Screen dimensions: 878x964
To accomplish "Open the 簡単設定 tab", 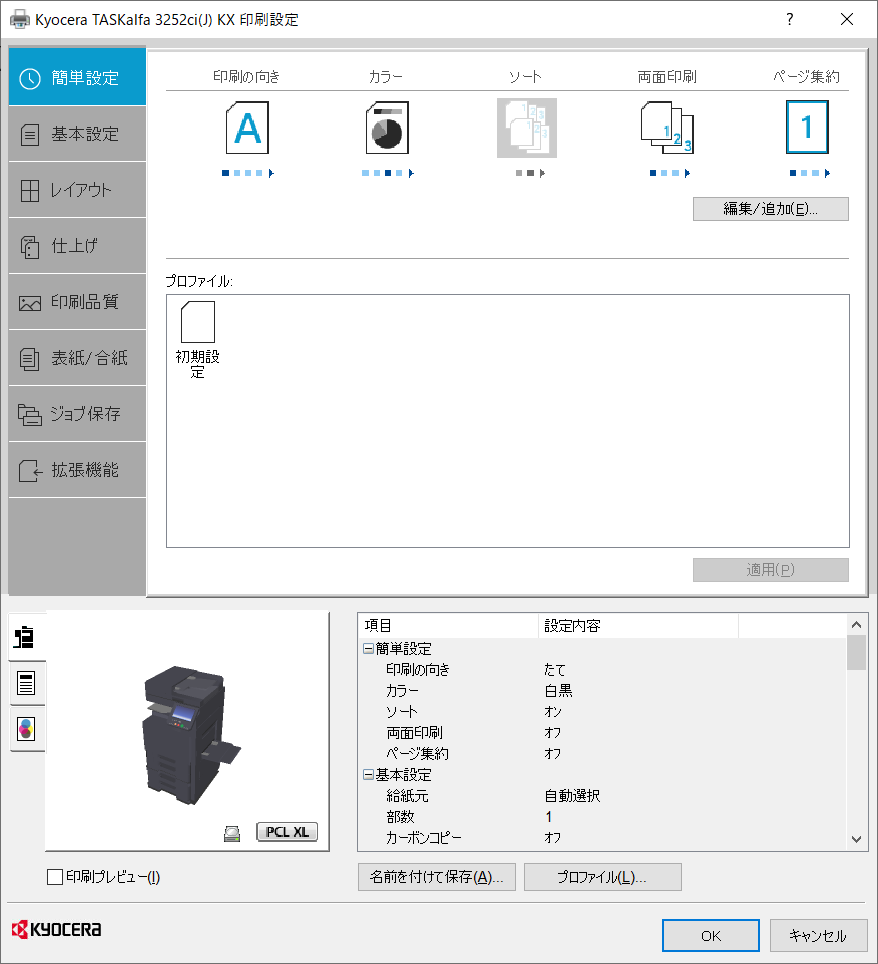I will (x=77, y=77).
